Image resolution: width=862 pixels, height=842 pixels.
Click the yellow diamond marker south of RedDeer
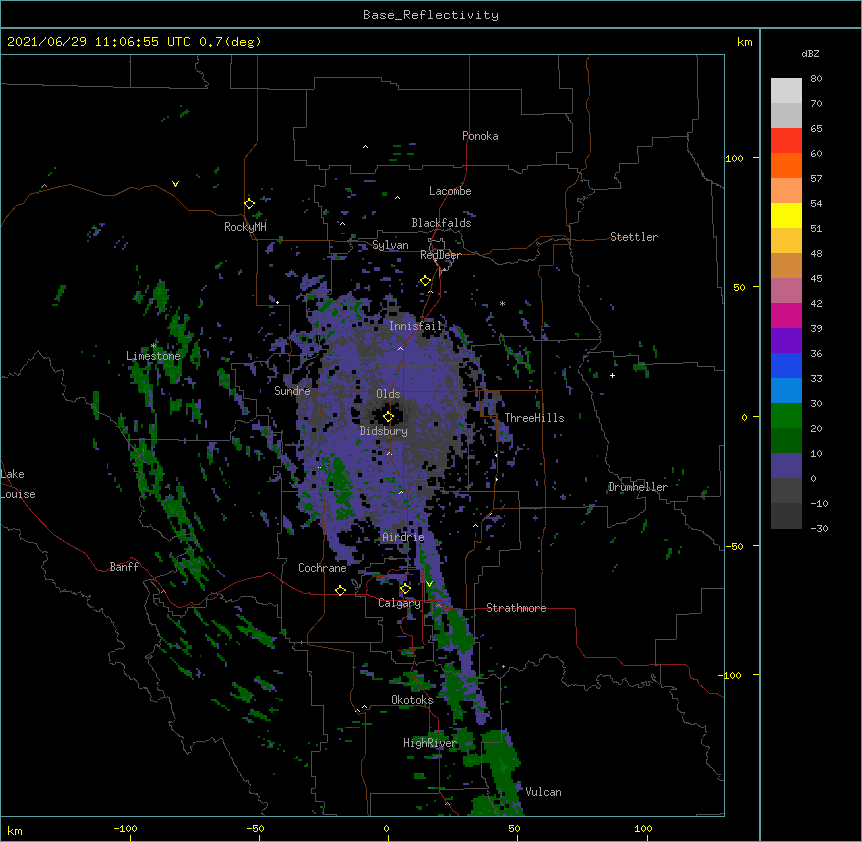click(x=426, y=281)
